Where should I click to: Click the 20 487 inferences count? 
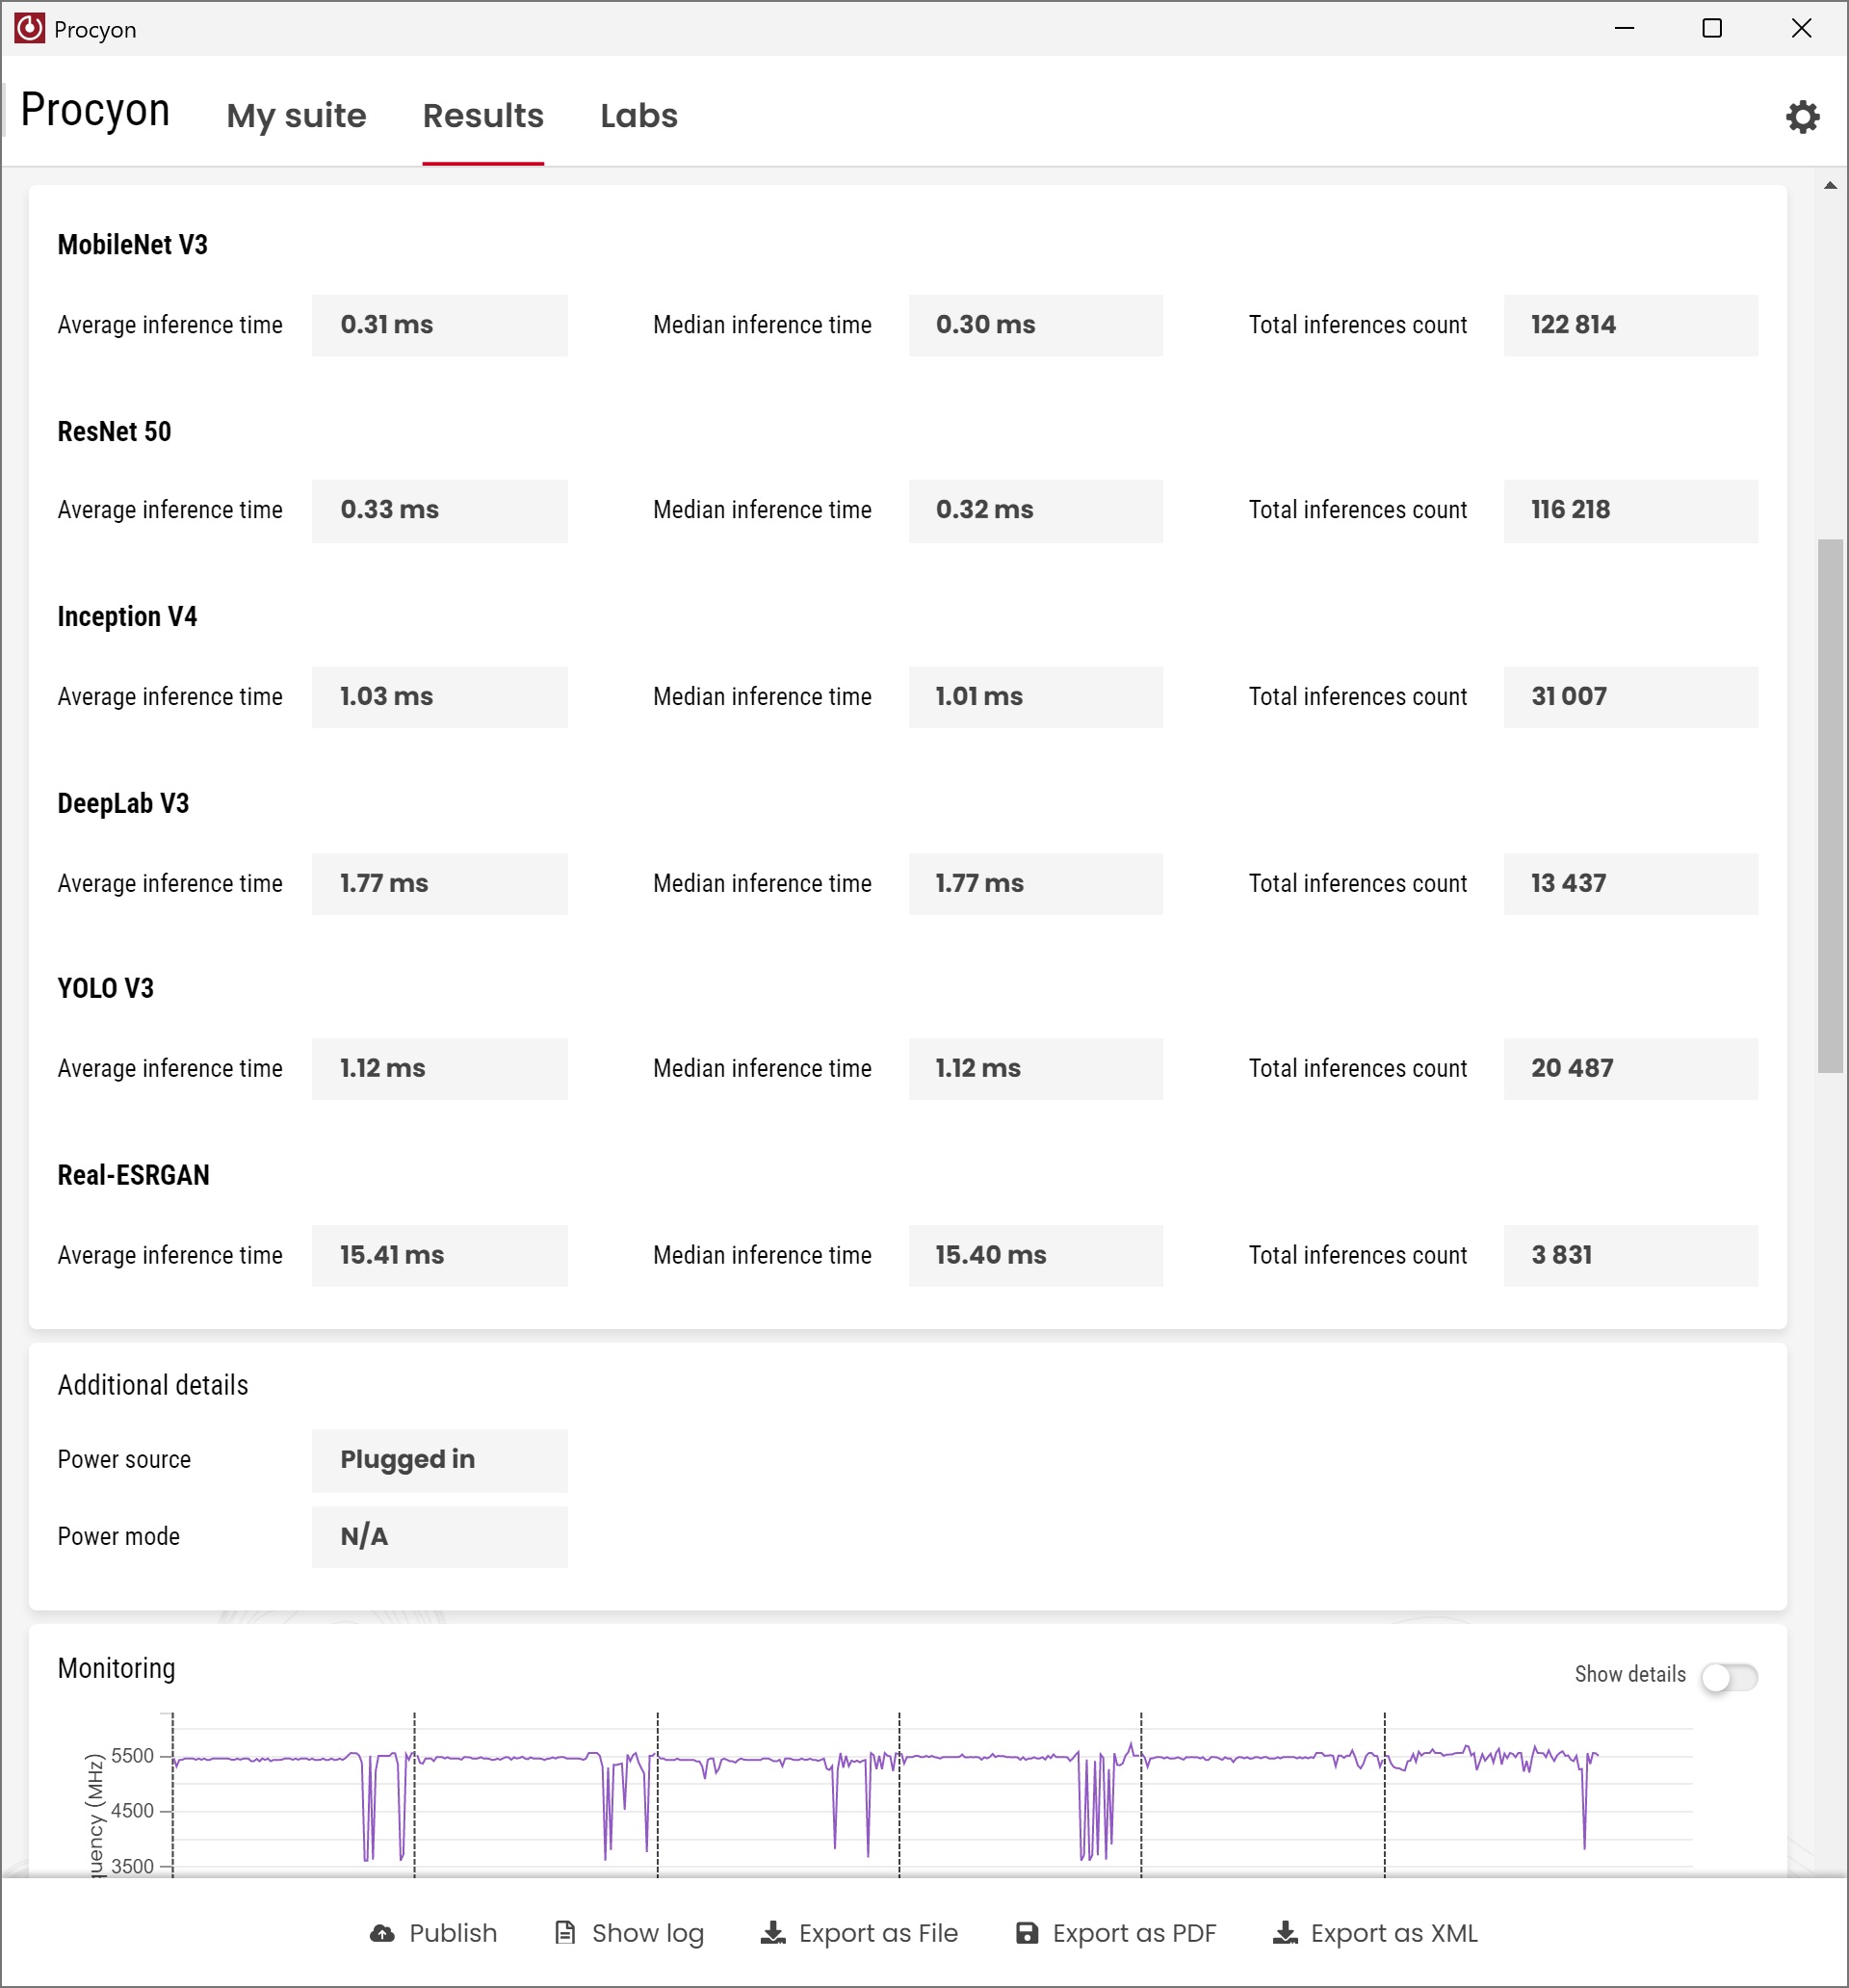click(1630, 1069)
